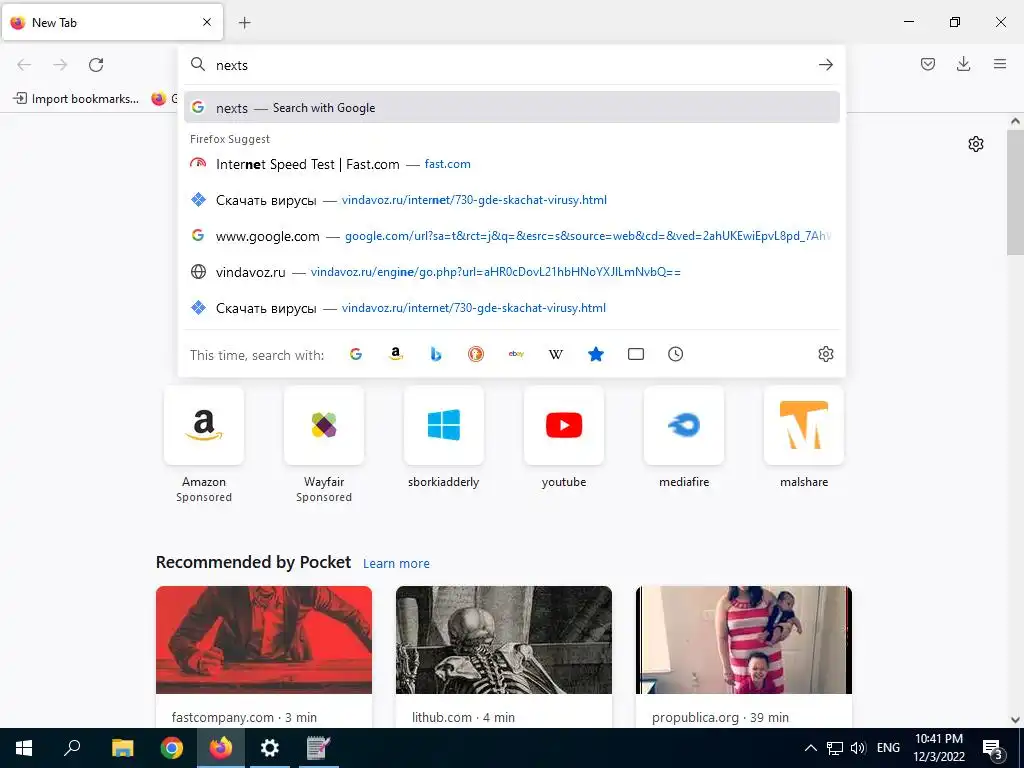Image resolution: width=1024 pixels, height=768 pixels.
Task: Launch Chrome from the taskbar
Action: [172, 748]
